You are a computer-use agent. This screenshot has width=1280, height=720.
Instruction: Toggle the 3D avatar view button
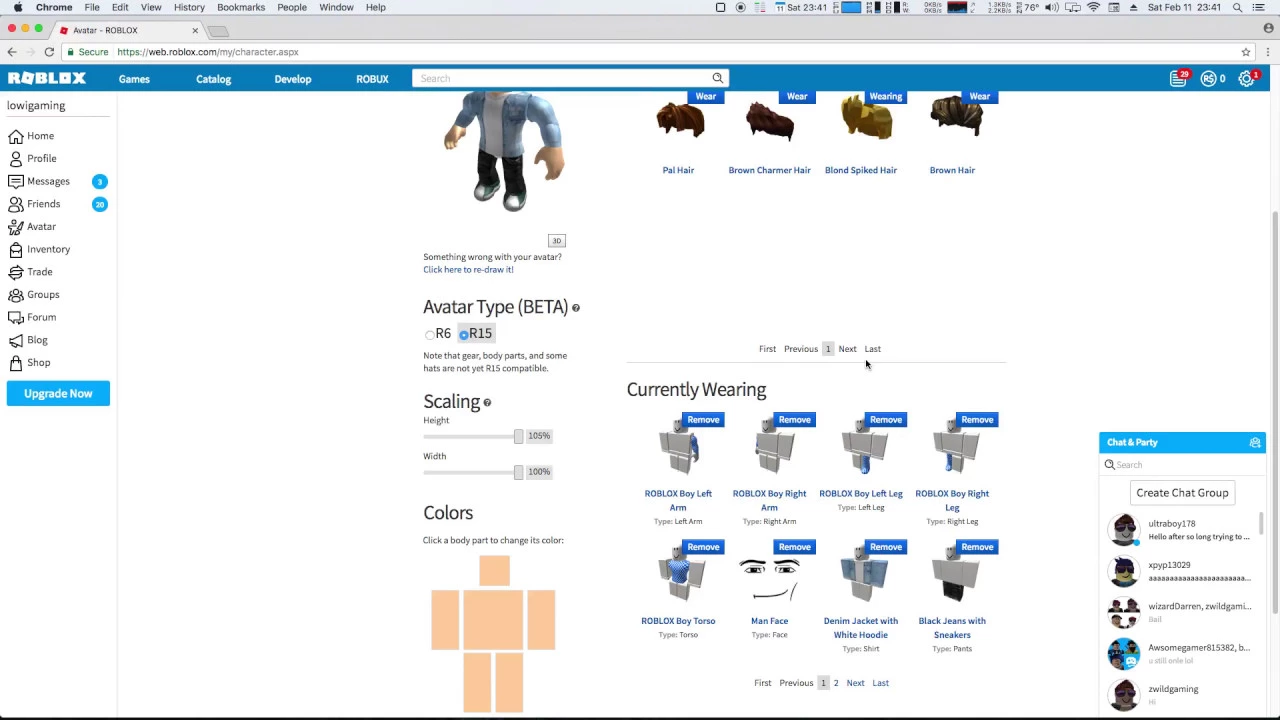click(557, 241)
